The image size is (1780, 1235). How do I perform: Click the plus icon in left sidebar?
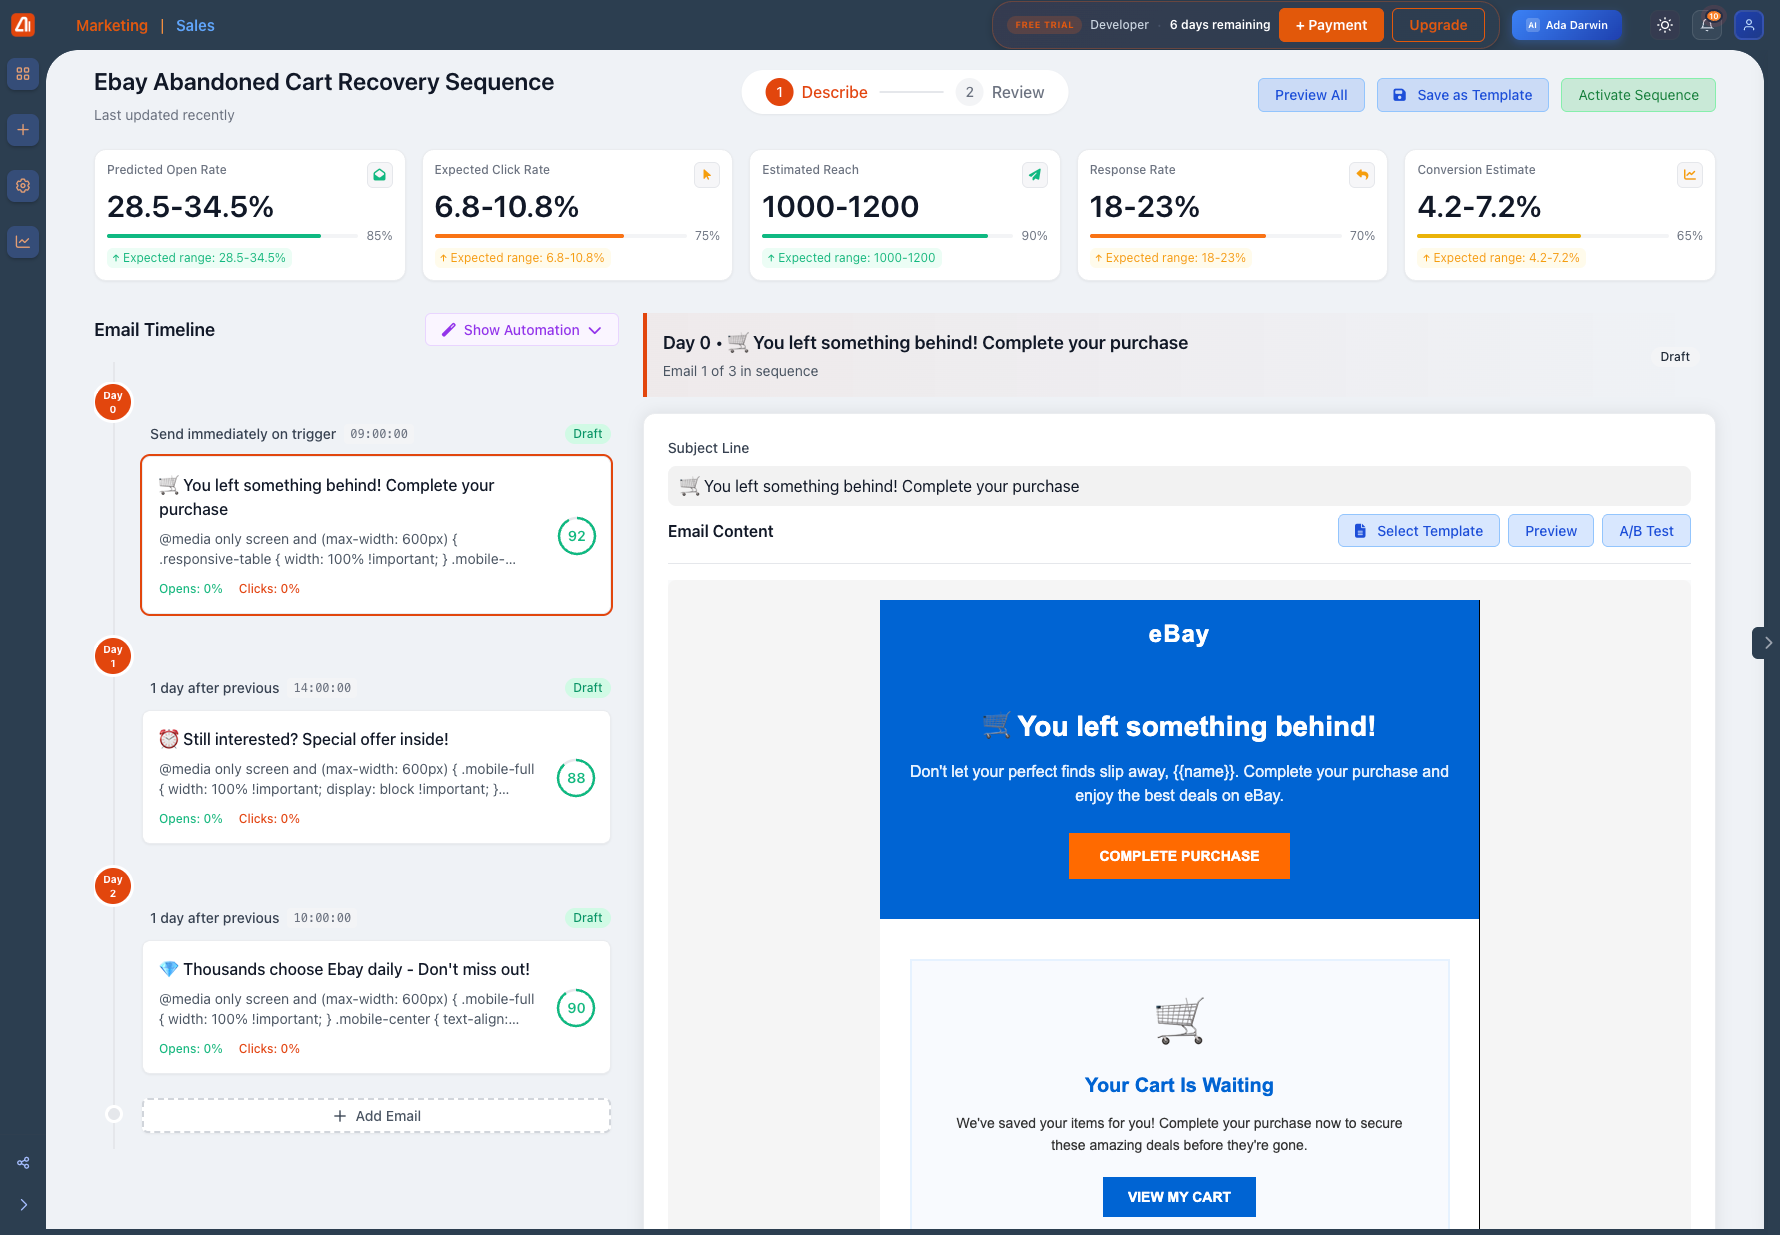tap(23, 130)
